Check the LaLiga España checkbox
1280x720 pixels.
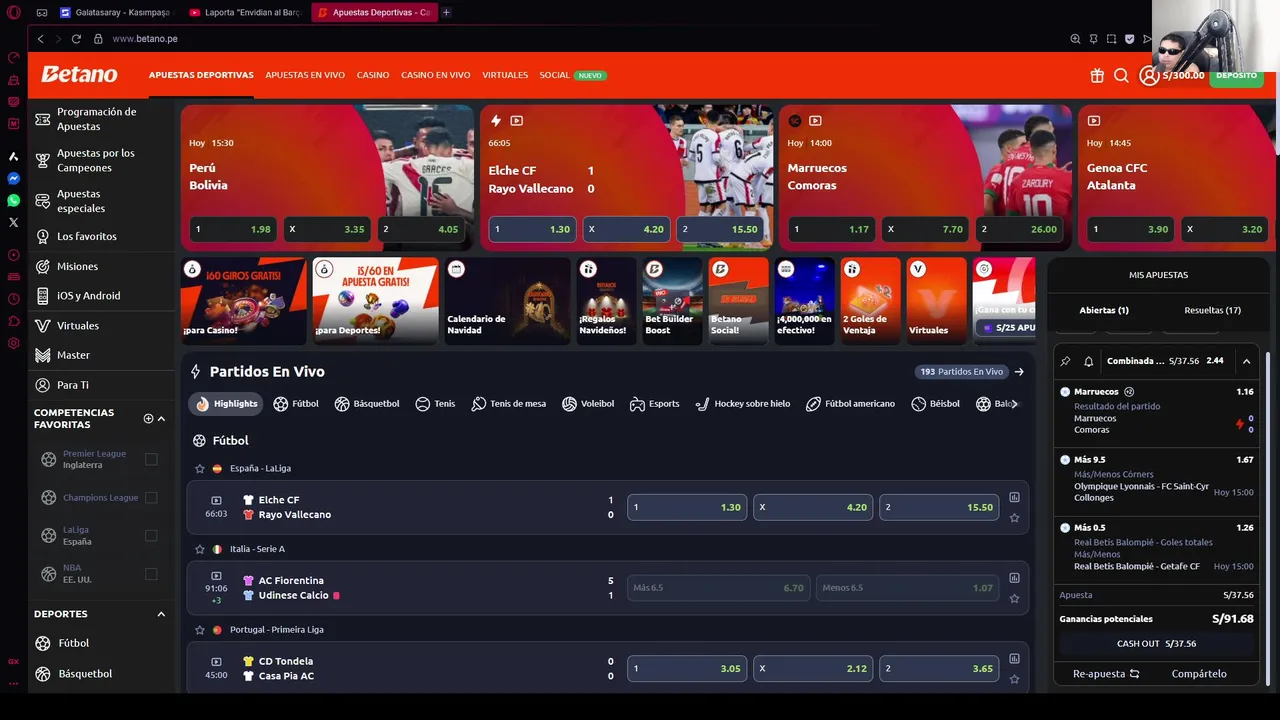click(151, 535)
